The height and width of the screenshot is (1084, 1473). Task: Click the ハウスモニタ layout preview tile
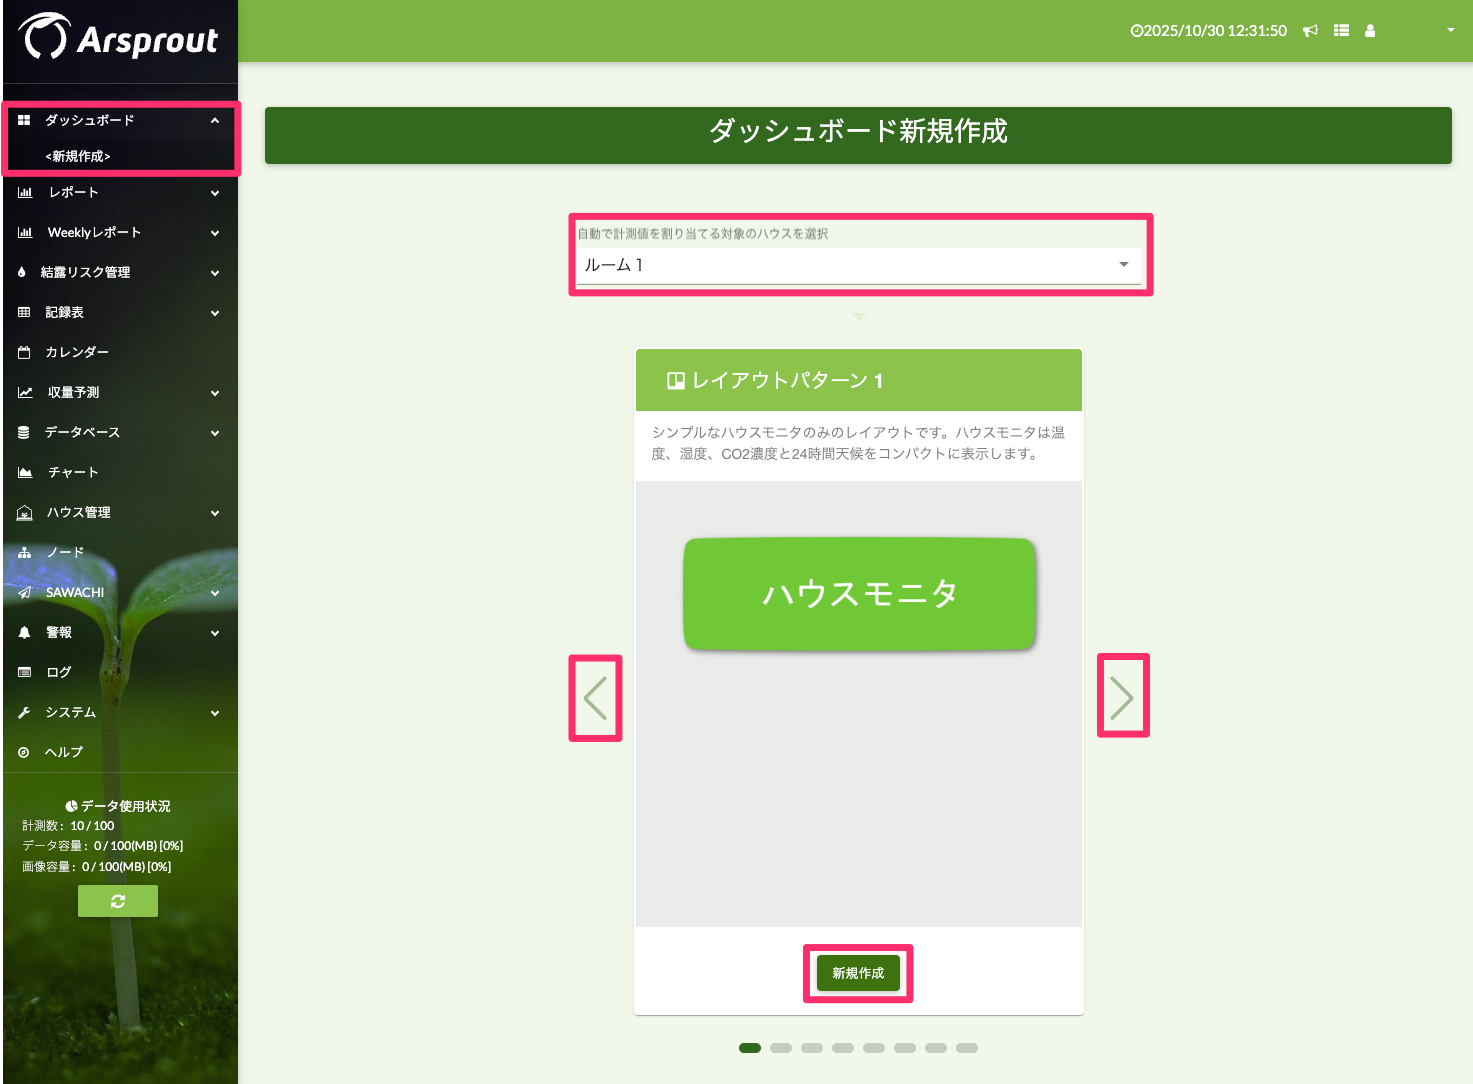[x=859, y=594]
